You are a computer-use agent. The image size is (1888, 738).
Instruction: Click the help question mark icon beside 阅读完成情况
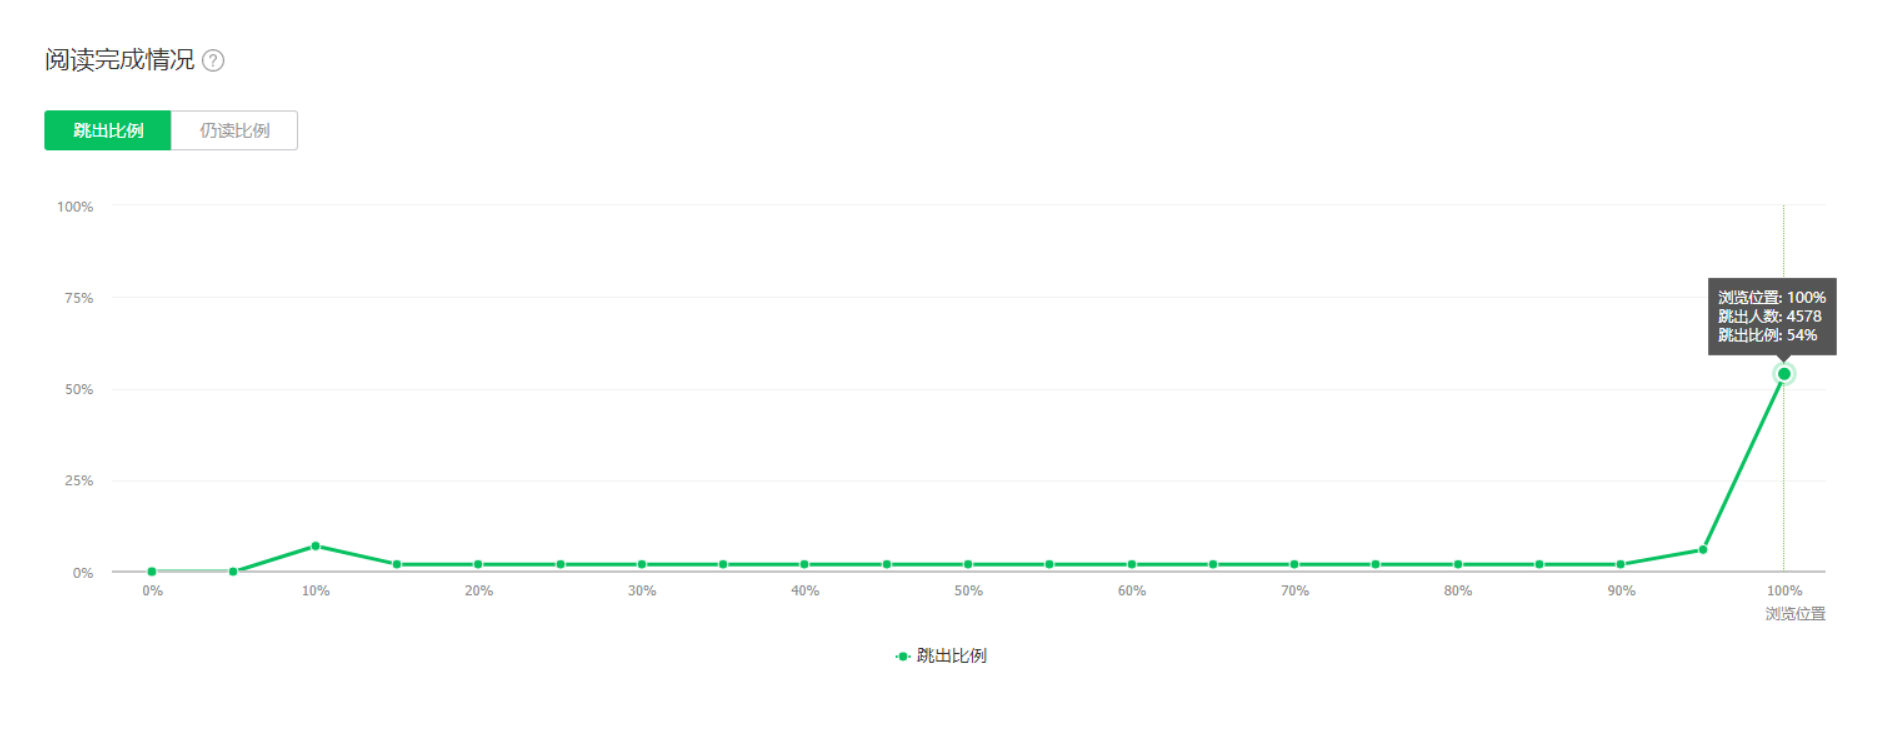coord(213,61)
